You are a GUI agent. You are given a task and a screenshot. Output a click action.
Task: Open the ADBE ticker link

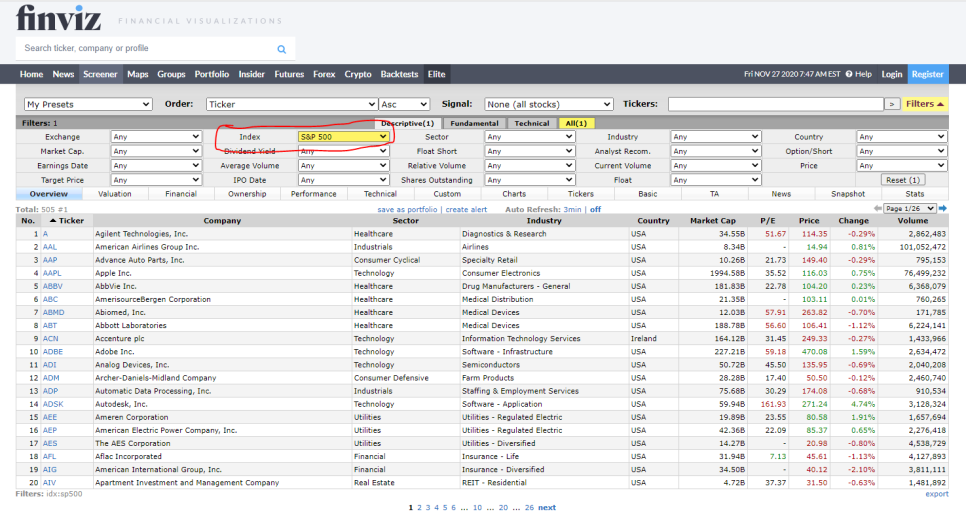click(52, 352)
